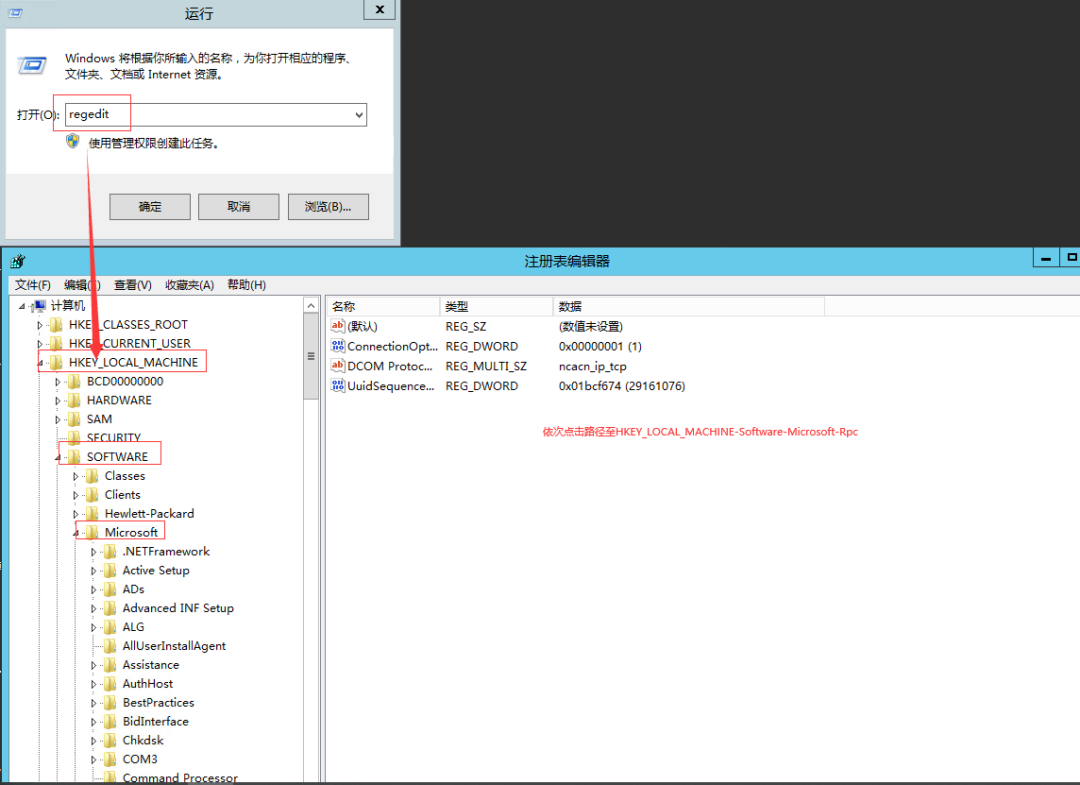Click the regedit text input field
This screenshot has width=1080, height=785.
[216, 115]
